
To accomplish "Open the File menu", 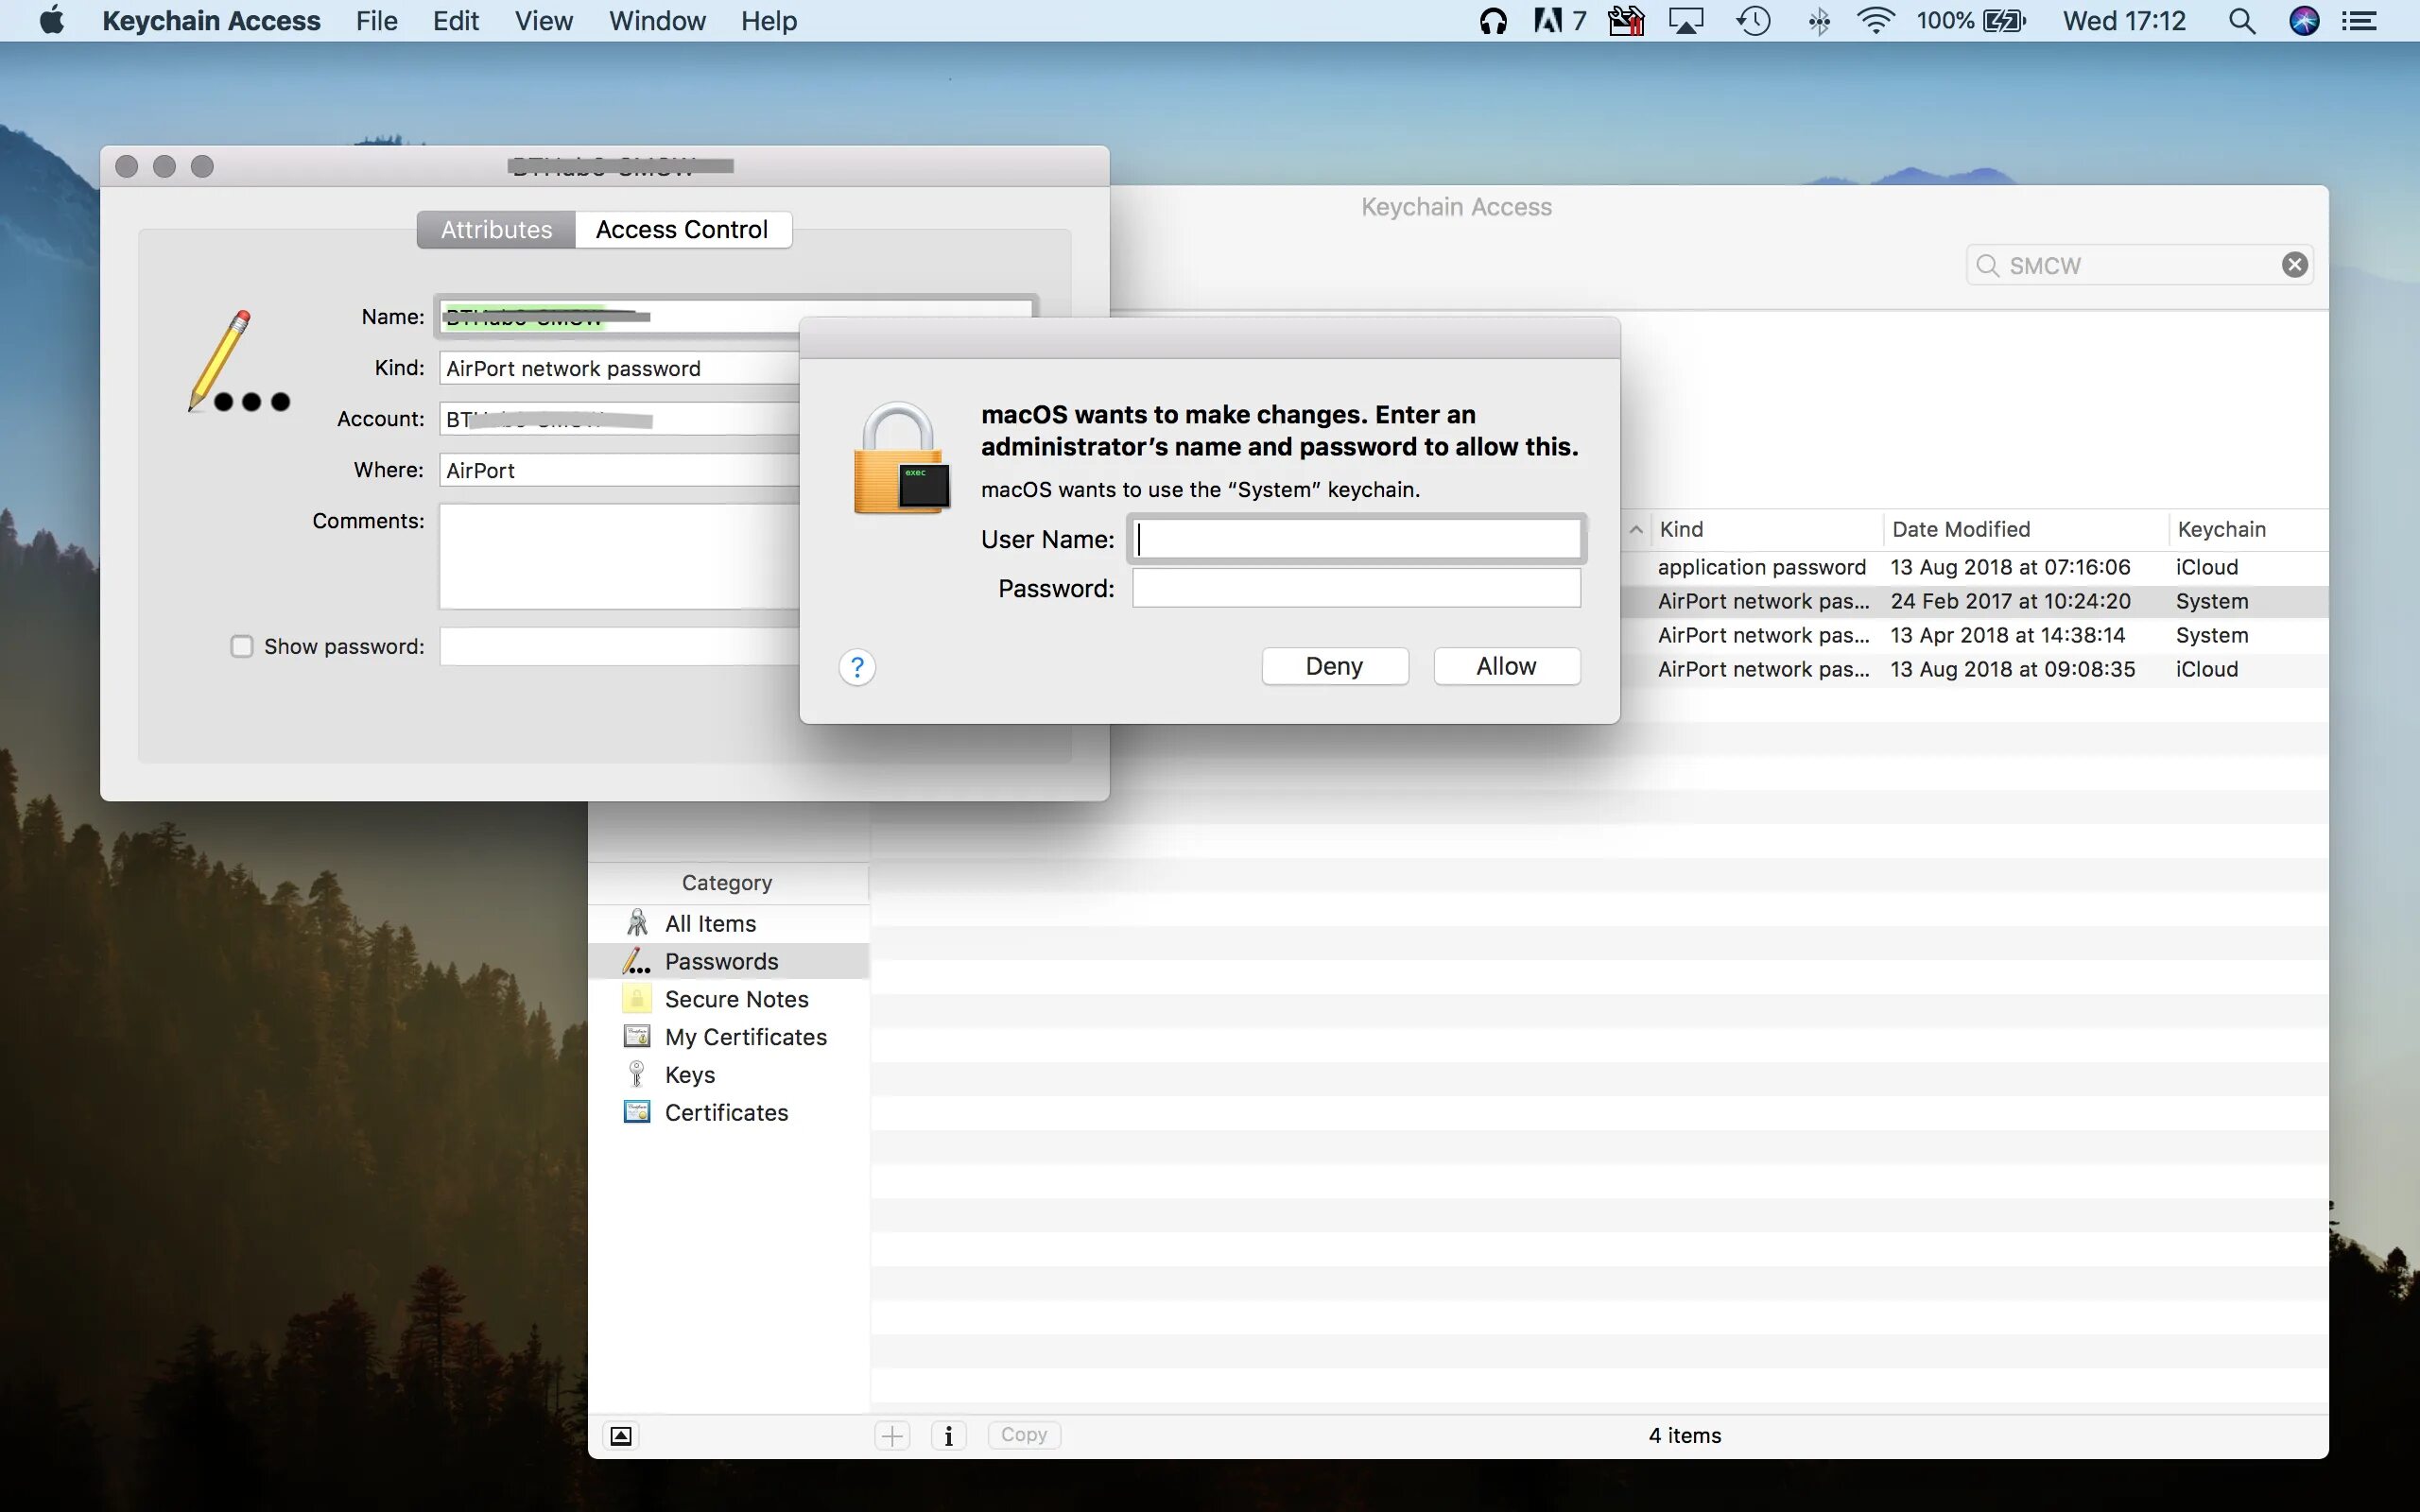I will point(376,21).
